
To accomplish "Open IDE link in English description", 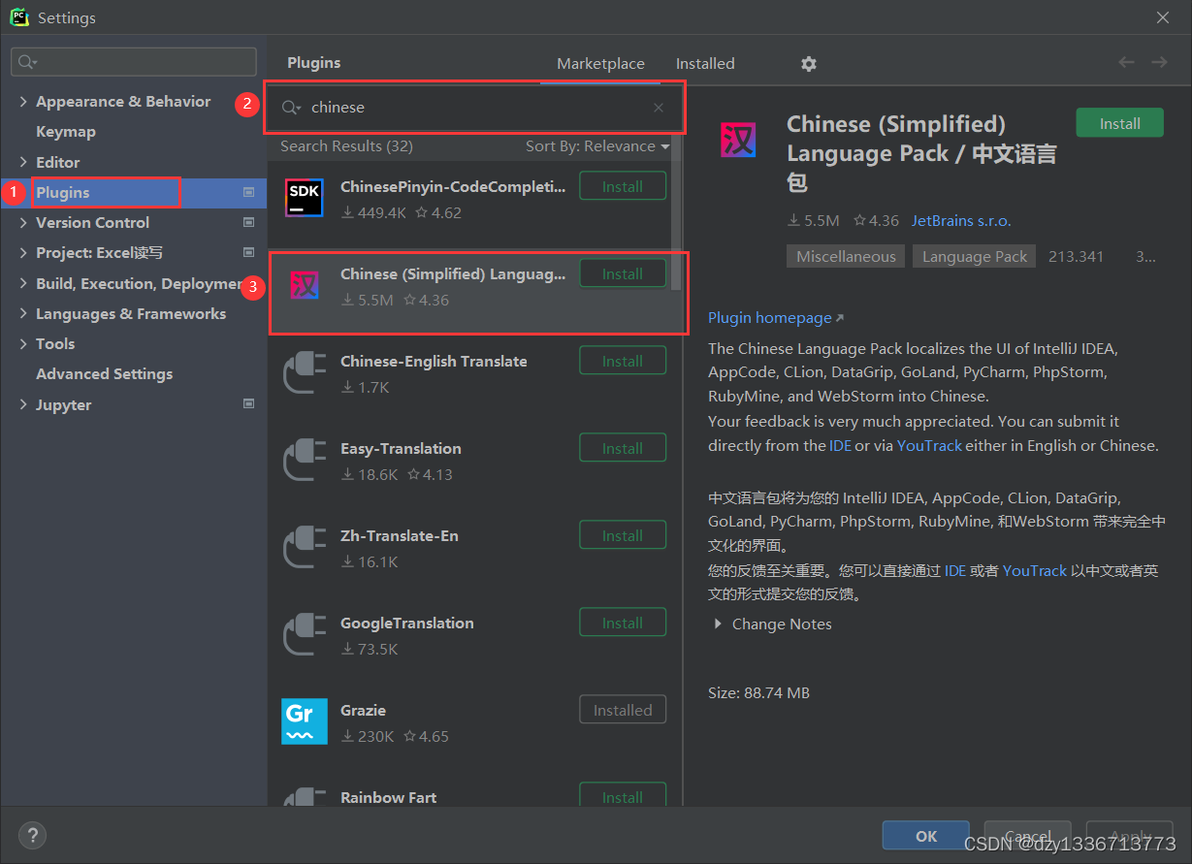I will click(x=840, y=445).
